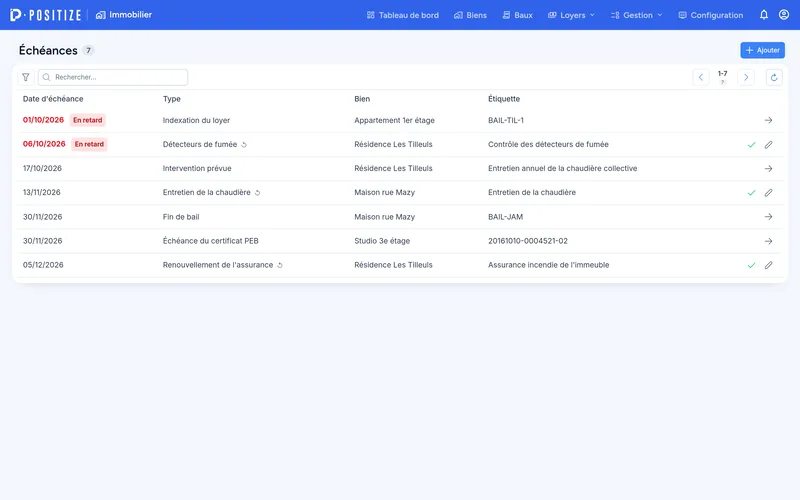
Task: Go to previous page of results
Action: [x=701, y=77]
